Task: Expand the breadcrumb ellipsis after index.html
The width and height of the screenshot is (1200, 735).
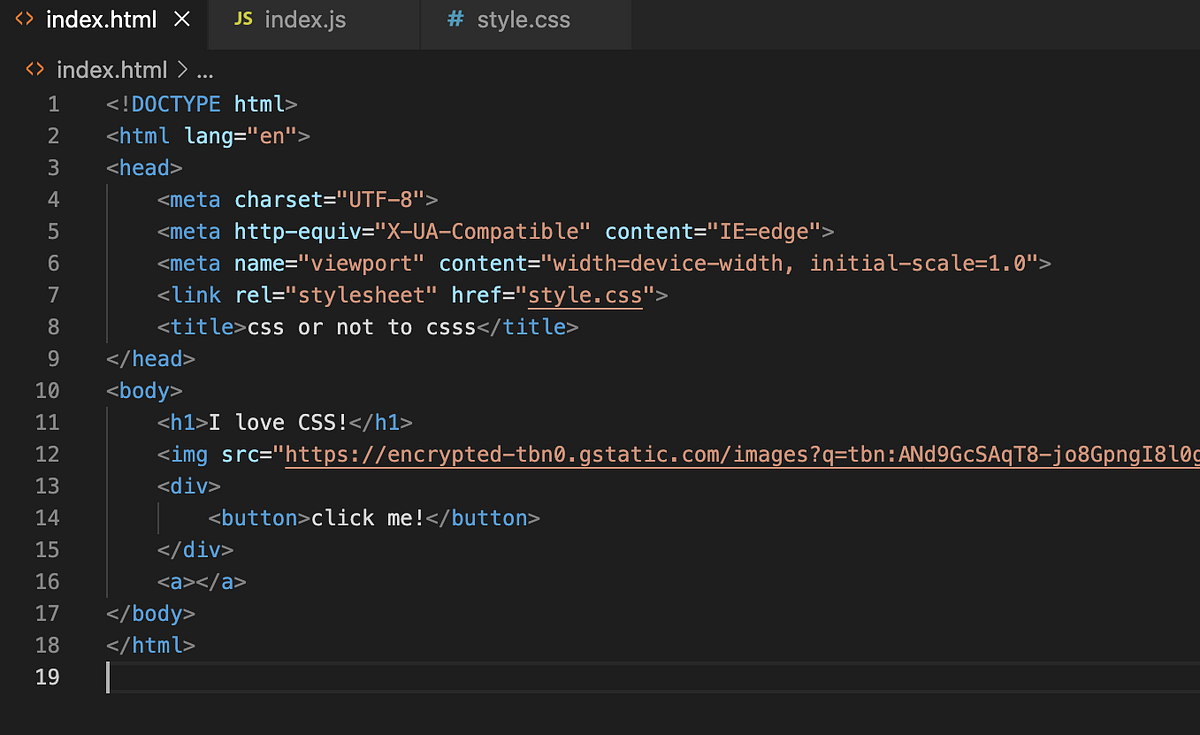Action: (x=205, y=70)
